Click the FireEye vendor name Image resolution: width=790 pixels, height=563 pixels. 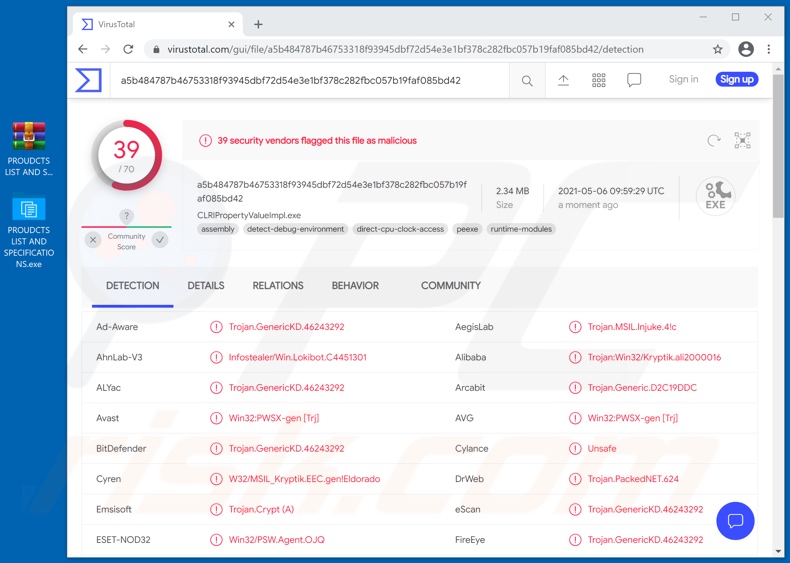(470, 540)
